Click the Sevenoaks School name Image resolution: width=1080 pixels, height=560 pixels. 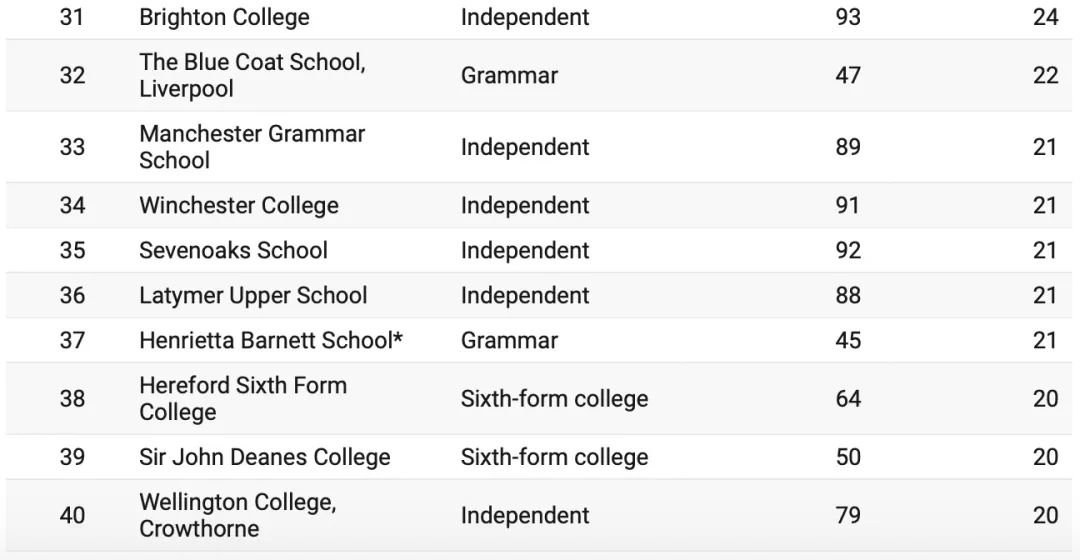[x=233, y=250]
